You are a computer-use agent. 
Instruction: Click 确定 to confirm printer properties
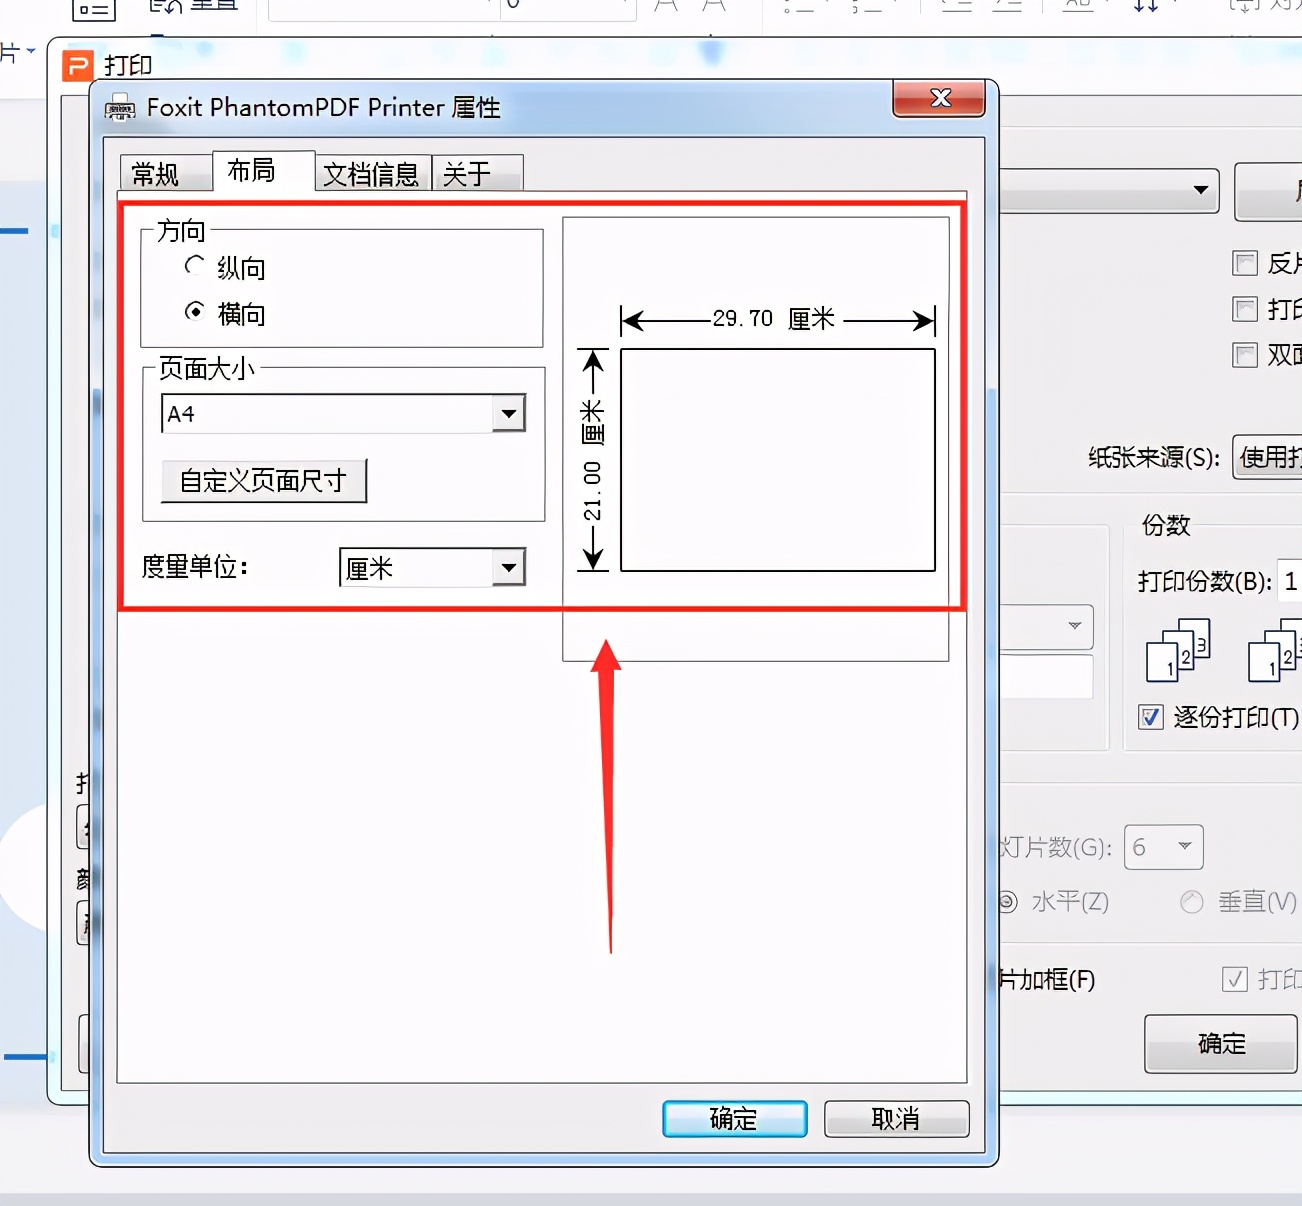[735, 1119]
